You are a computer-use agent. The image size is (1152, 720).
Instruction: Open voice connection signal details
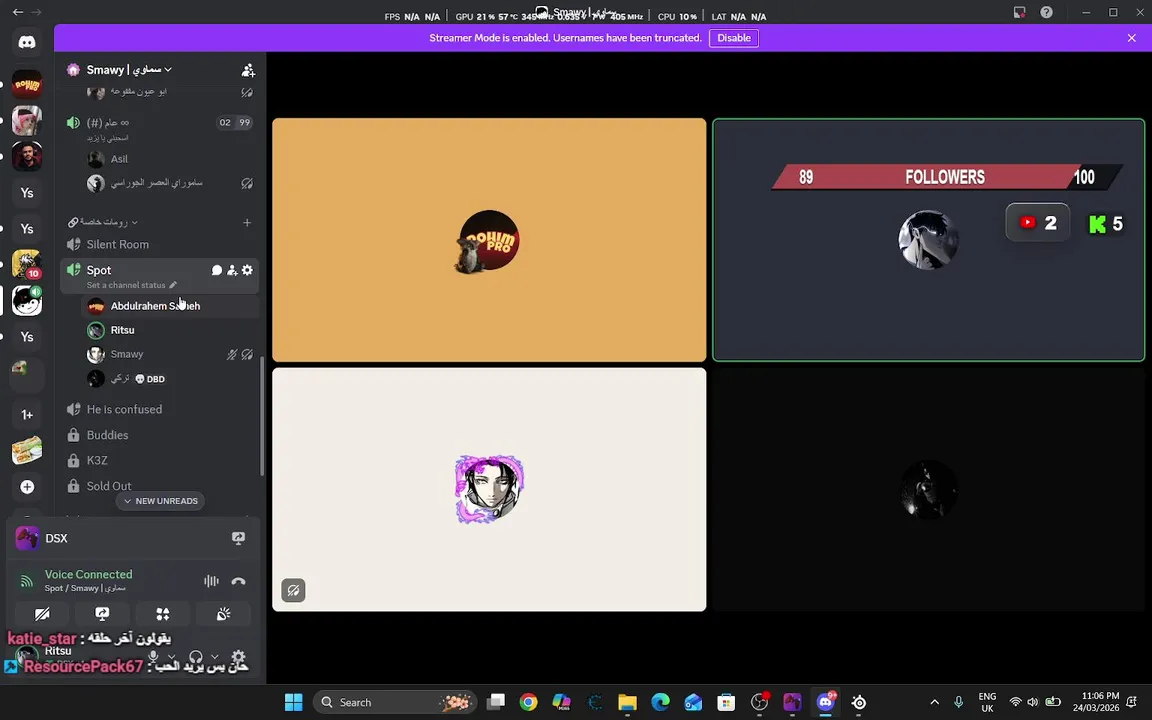(26, 581)
